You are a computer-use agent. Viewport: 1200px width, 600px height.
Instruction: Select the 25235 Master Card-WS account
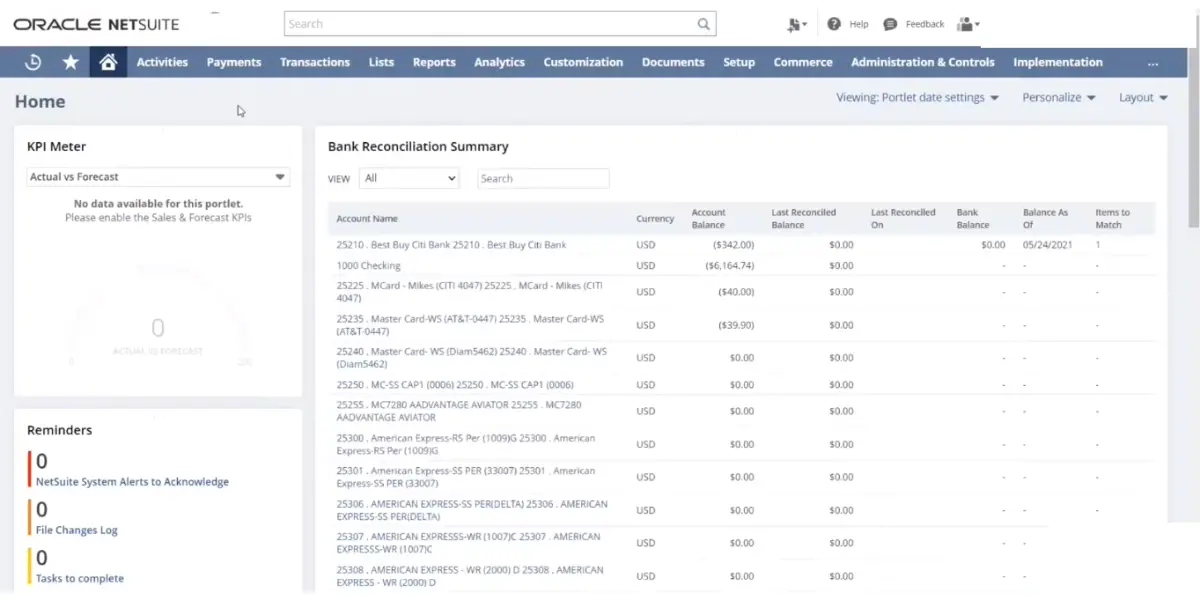(470, 325)
